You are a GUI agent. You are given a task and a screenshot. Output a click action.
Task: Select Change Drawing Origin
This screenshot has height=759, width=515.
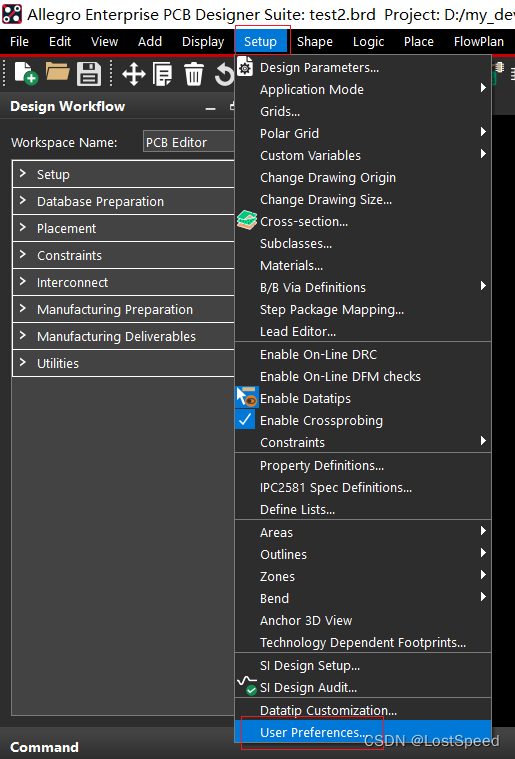click(363, 178)
